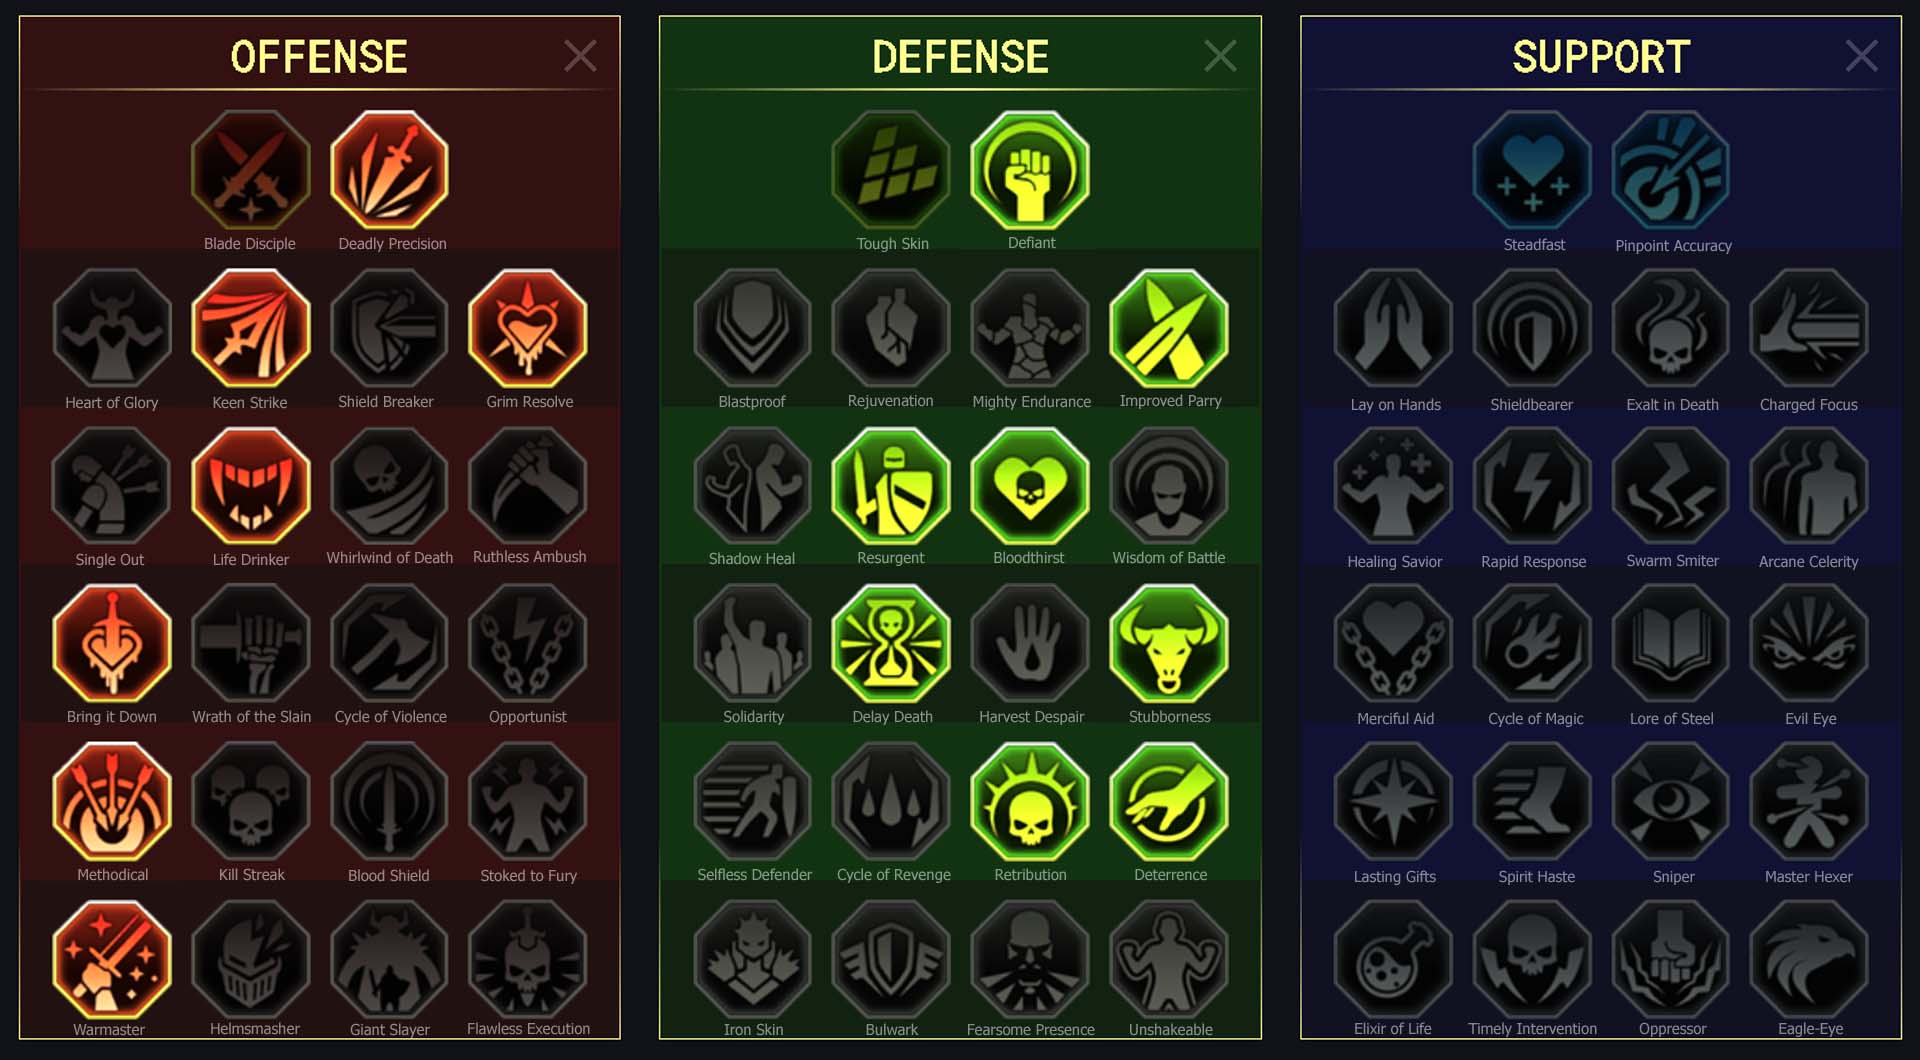The width and height of the screenshot is (1920, 1060).
Task: Choose the Improved Parry mastery
Action: (1169, 328)
